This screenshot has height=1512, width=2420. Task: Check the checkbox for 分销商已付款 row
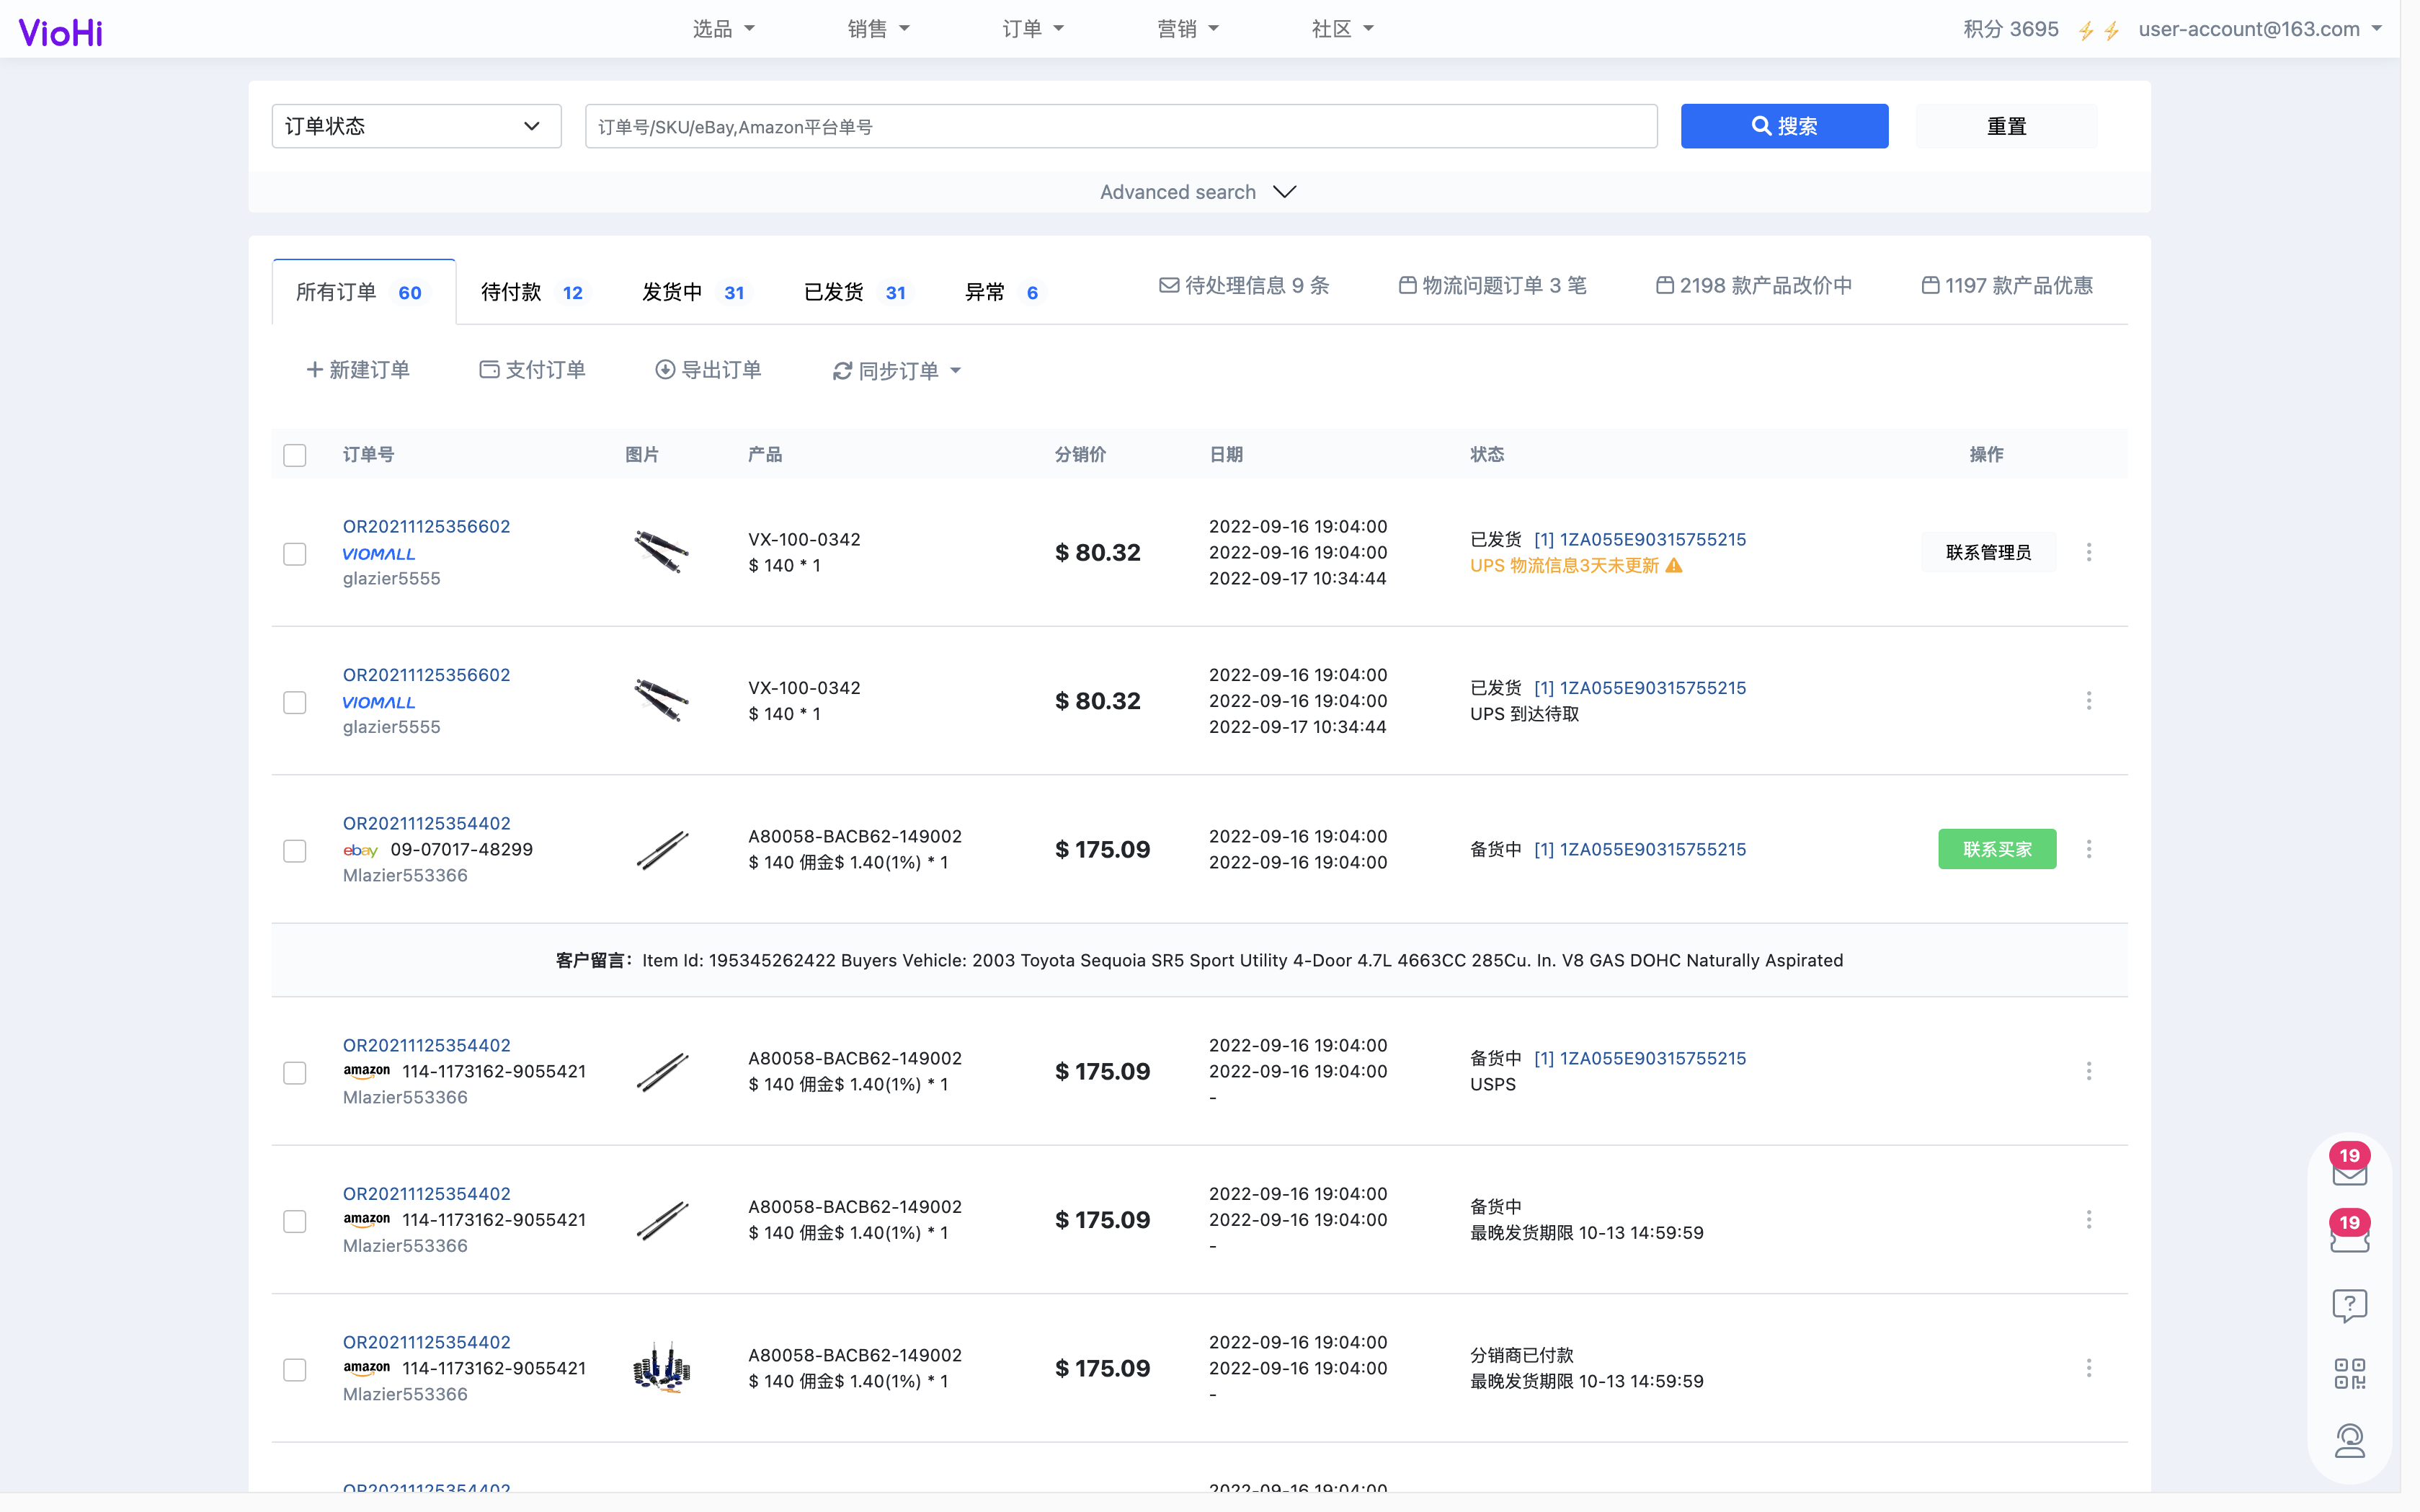(295, 1370)
